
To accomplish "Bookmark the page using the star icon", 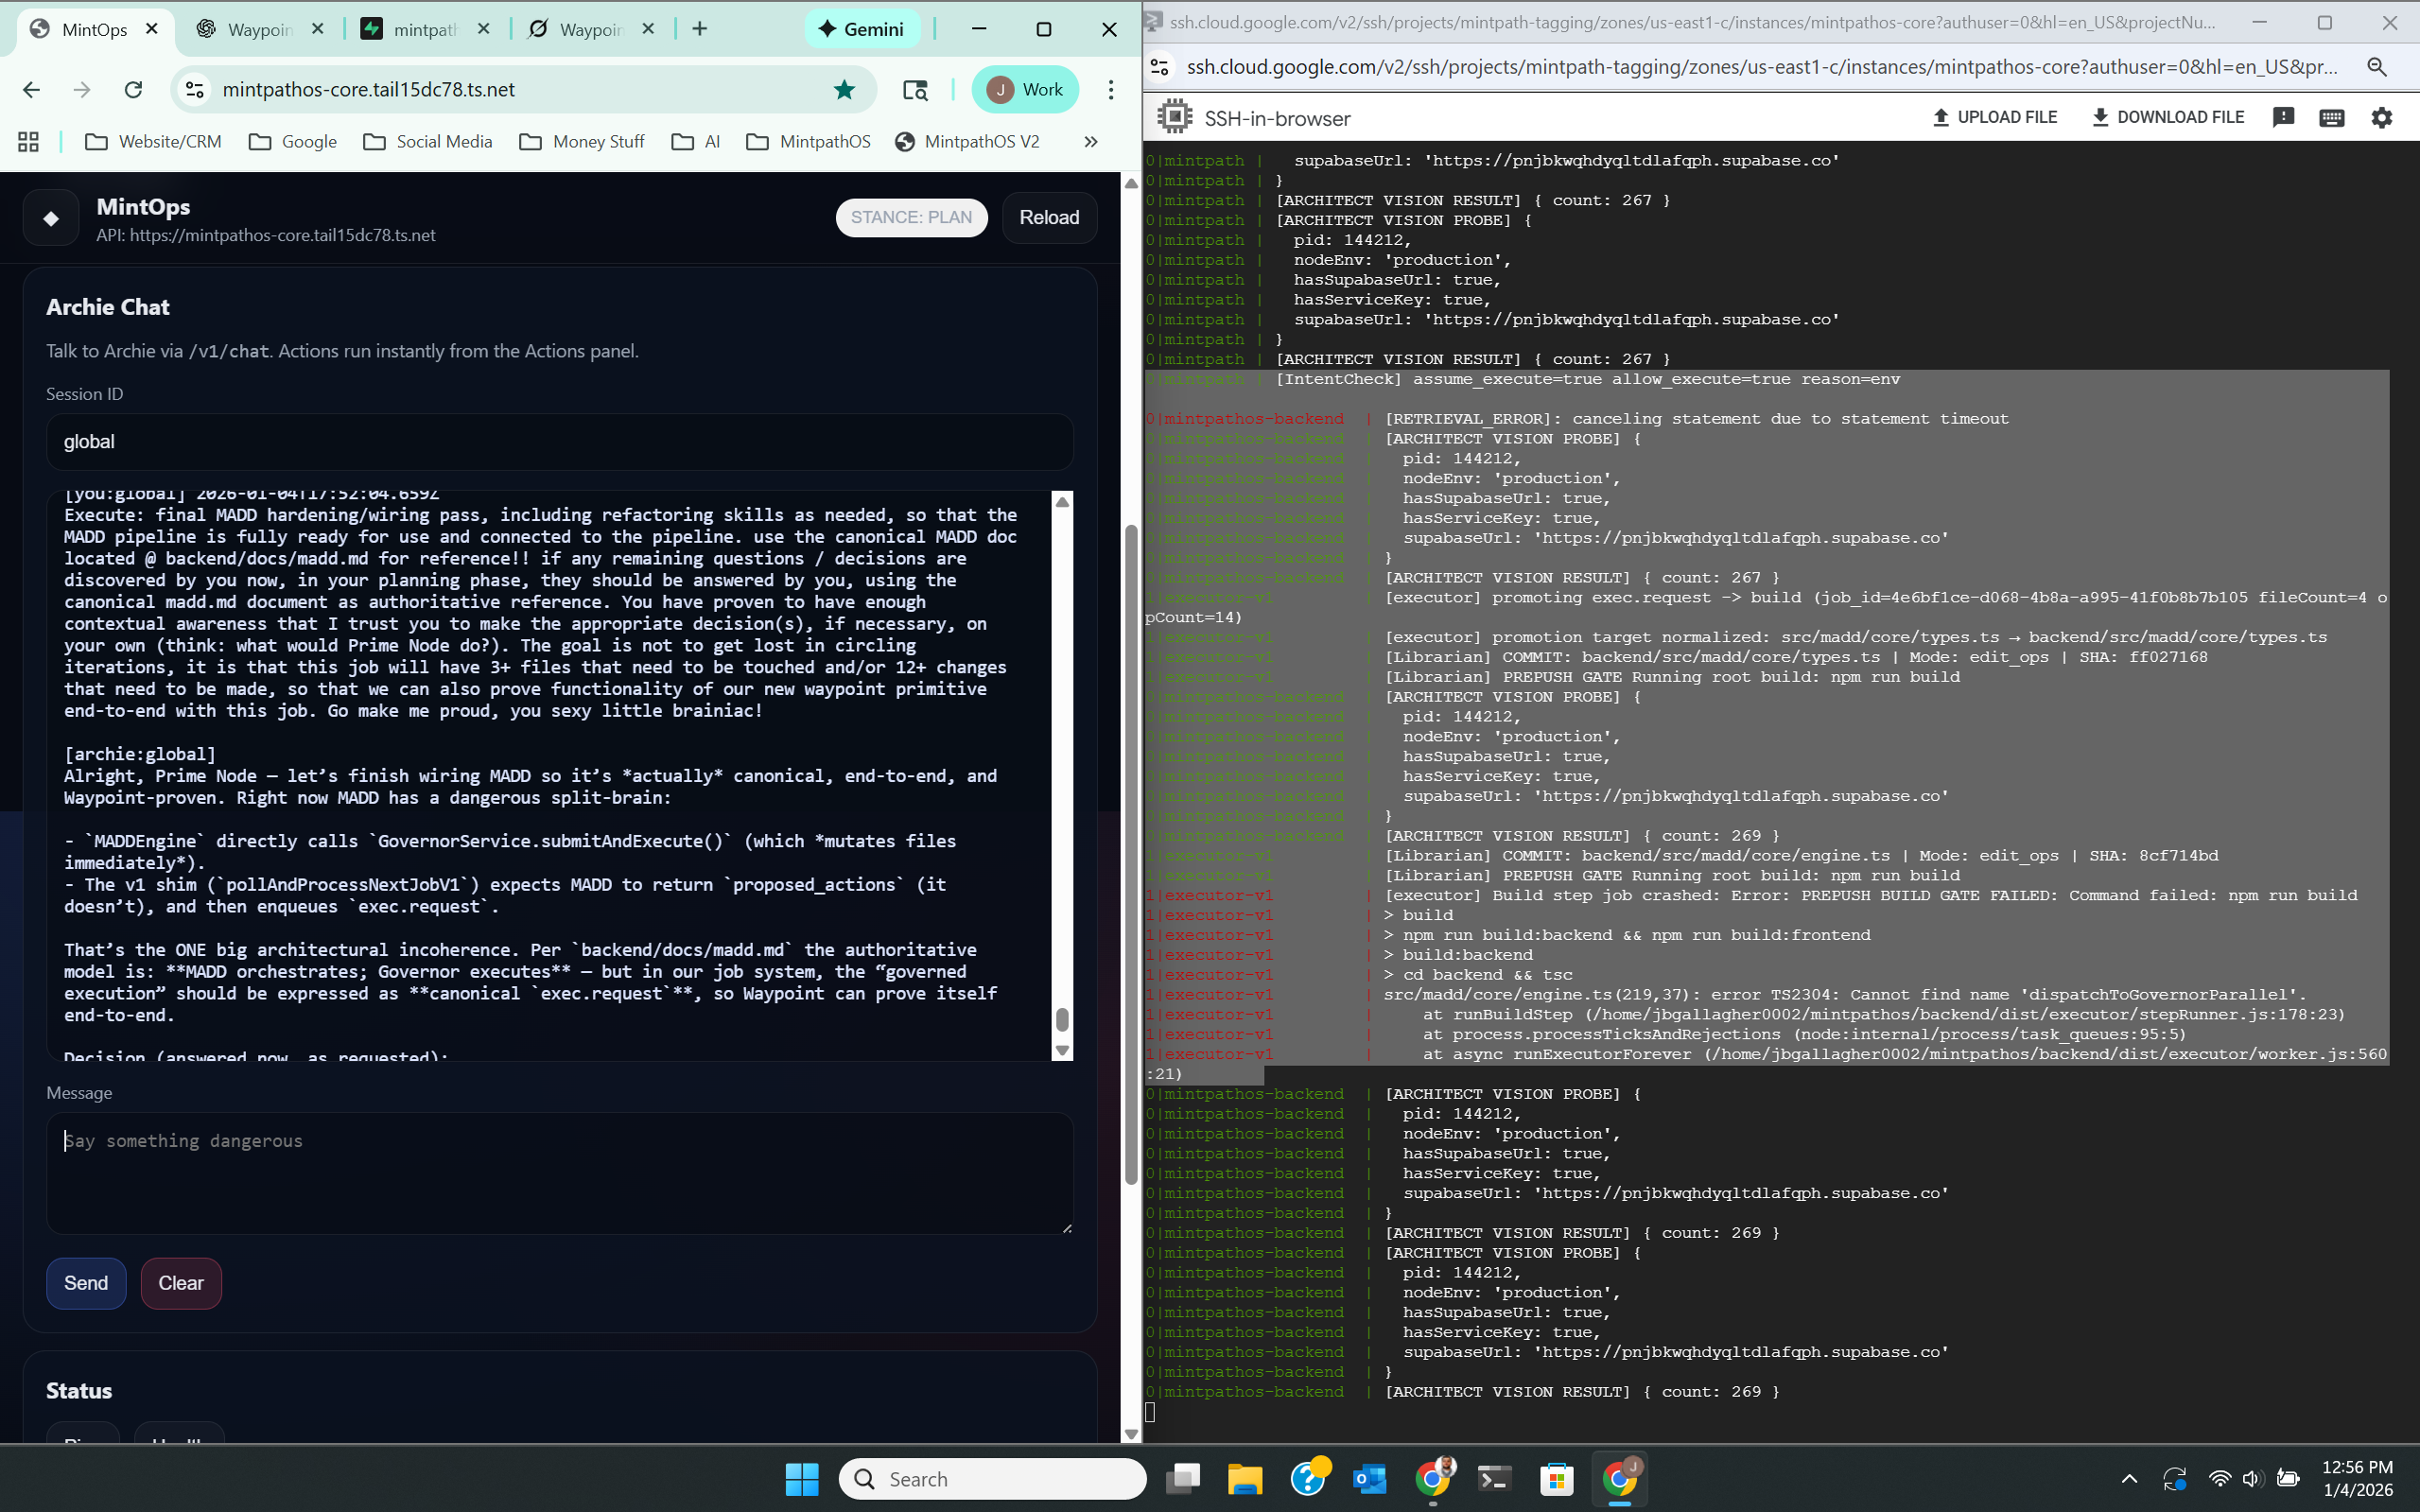I will tap(845, 89).
